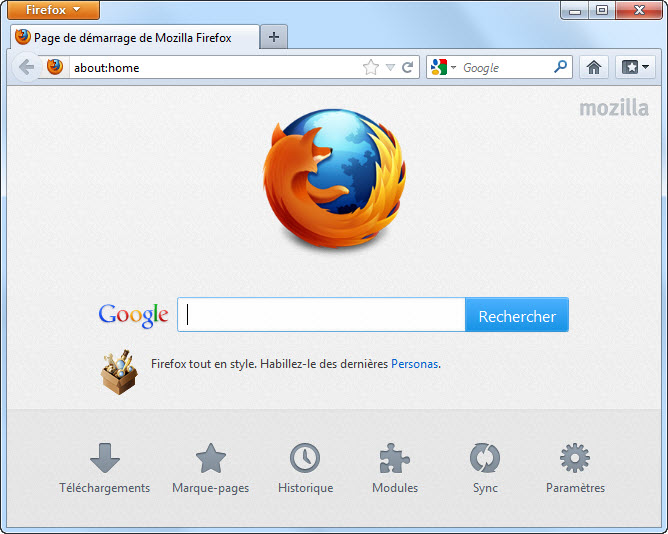Click the Firefox site identity icon in address bar
The width and height of the screenshot is (668, 534).
click(55, 67)
